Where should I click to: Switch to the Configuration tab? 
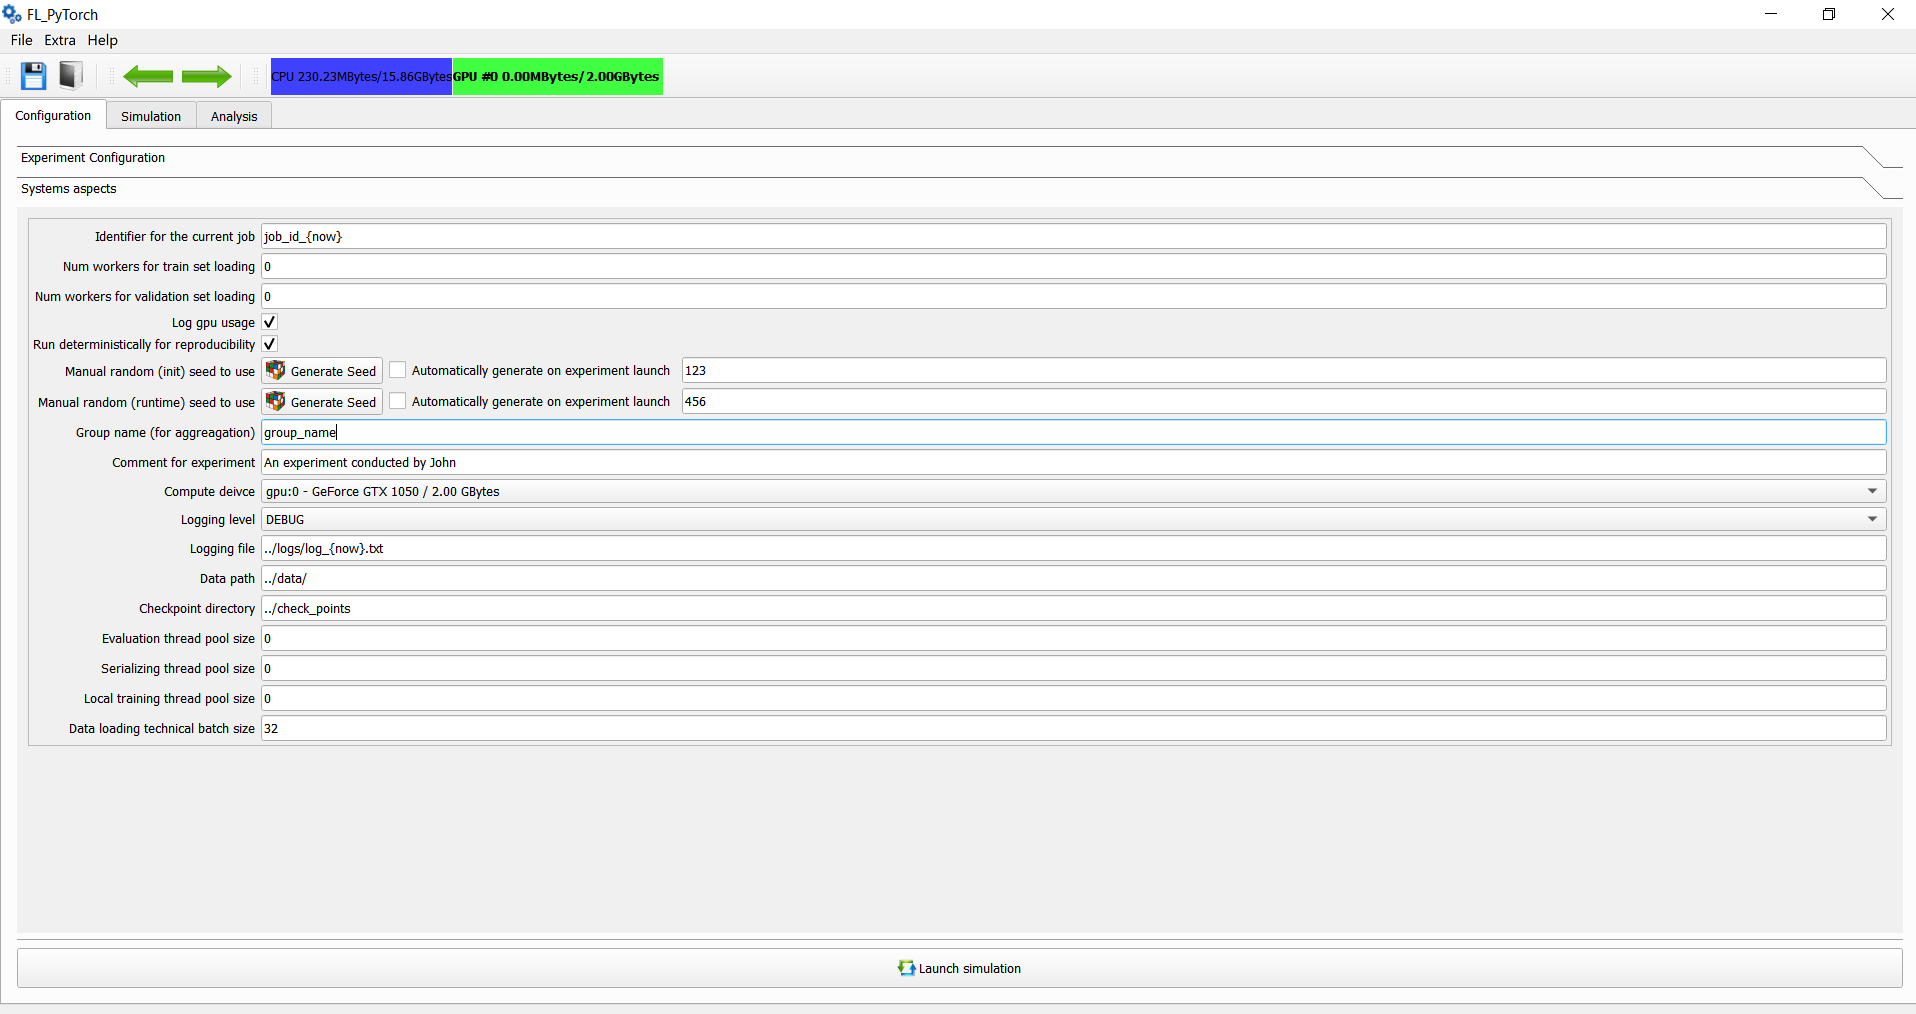[x=53, y=115]
